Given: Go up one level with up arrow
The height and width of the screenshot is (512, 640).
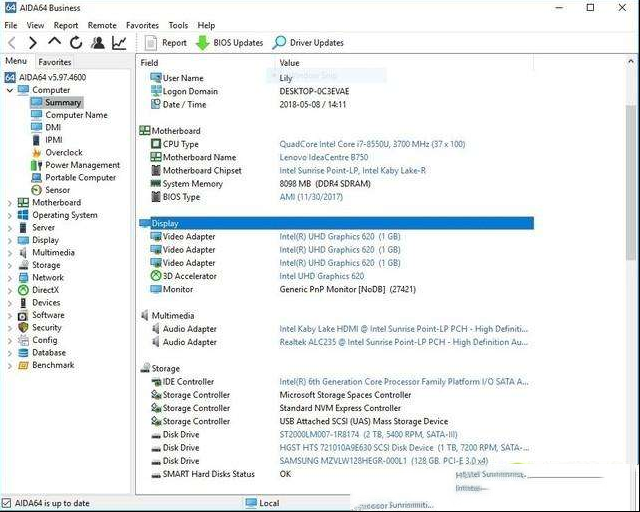Looking at the screenshot, I should (54, 41).
